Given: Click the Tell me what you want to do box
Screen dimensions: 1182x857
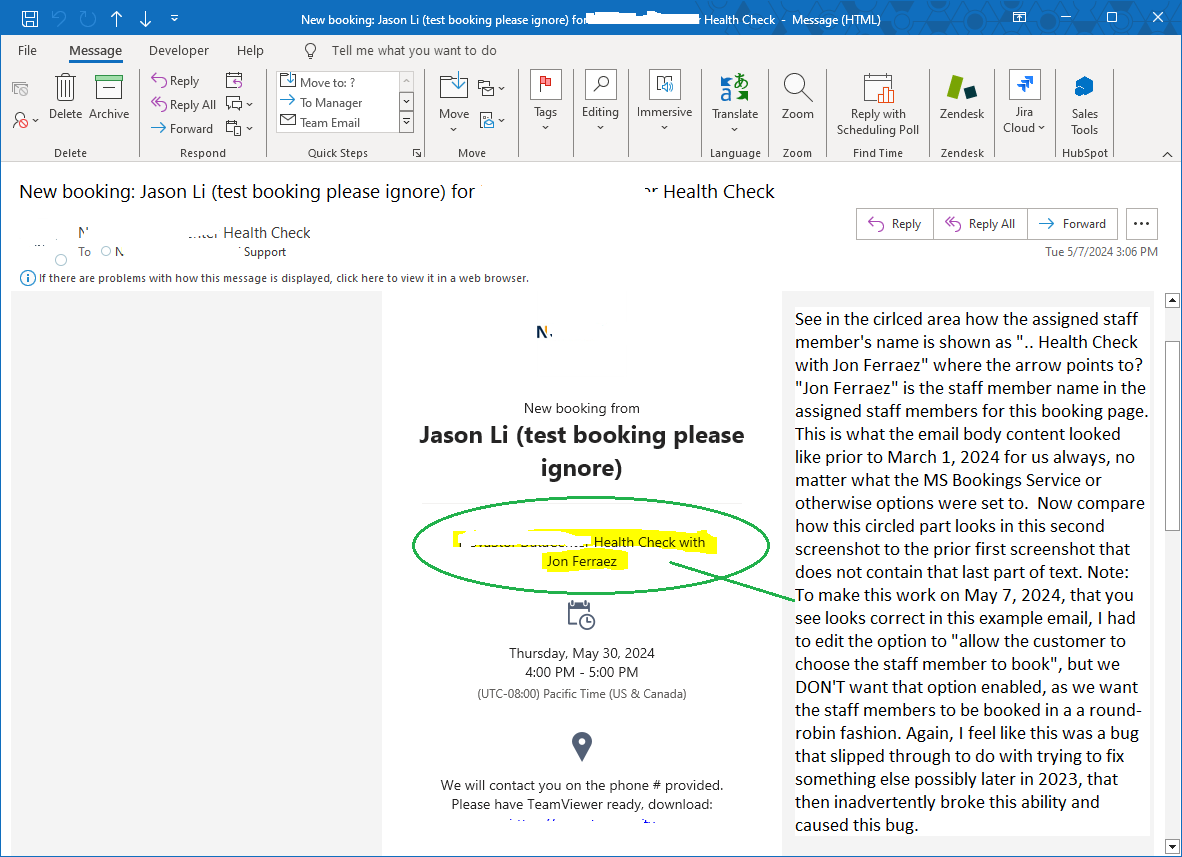Looking at the screenshot, I should [414, 51].
